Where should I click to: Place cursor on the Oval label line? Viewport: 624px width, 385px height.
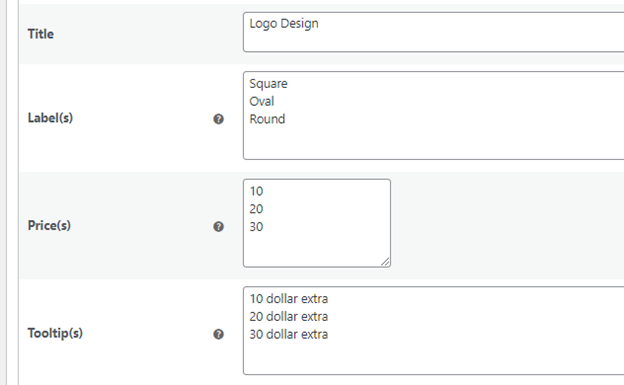tap(261, 101)
